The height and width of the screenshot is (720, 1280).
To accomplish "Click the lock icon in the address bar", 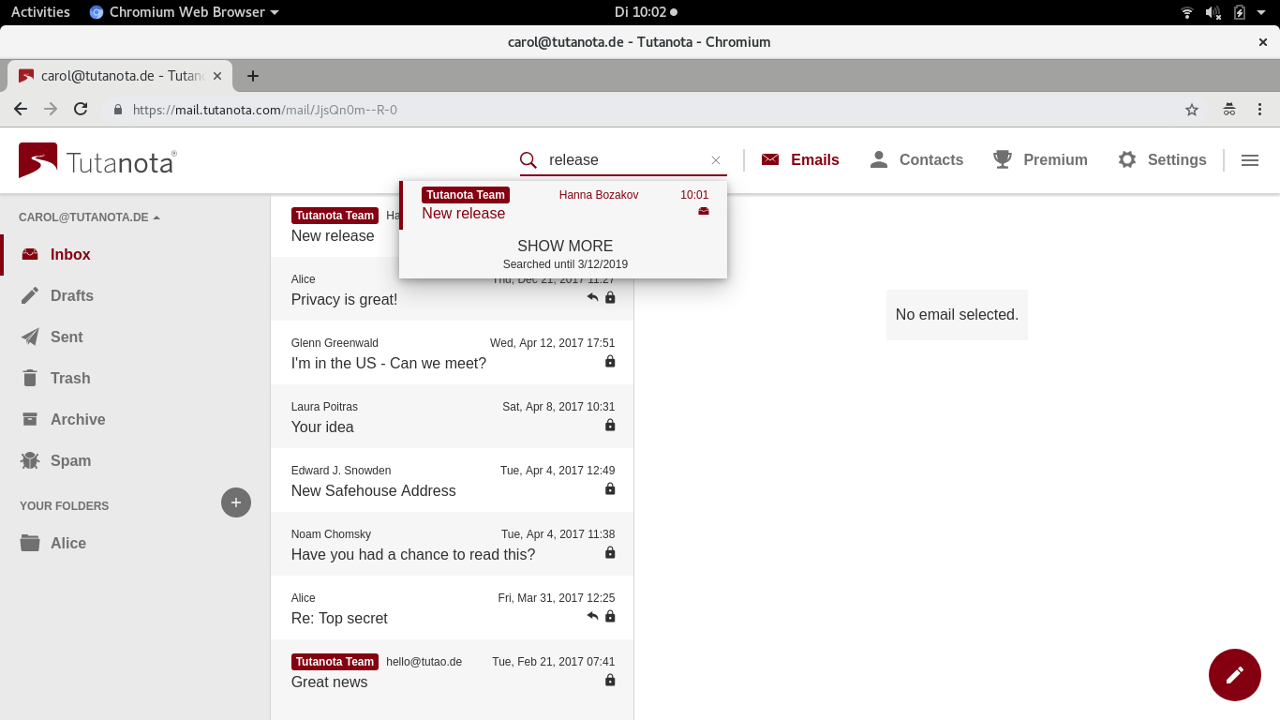I will point(118,110).
